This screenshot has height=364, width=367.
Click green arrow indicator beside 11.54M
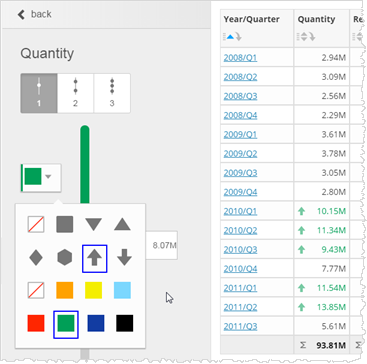301,288
